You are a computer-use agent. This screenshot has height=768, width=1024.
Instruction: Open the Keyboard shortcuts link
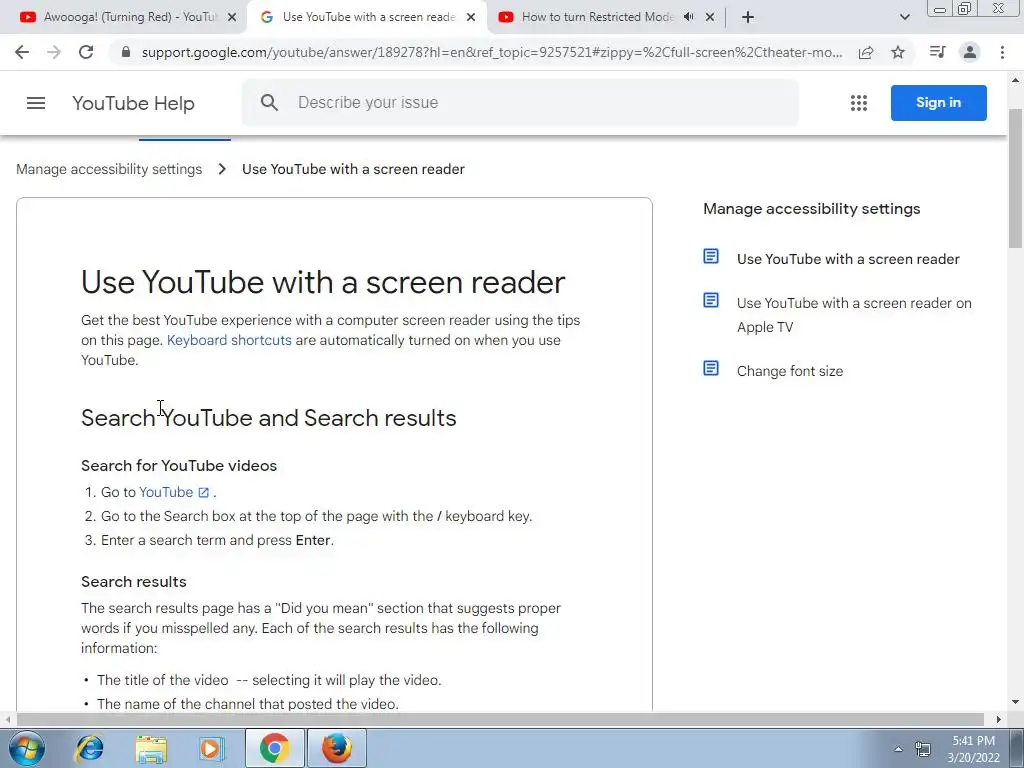pos(229,340)
